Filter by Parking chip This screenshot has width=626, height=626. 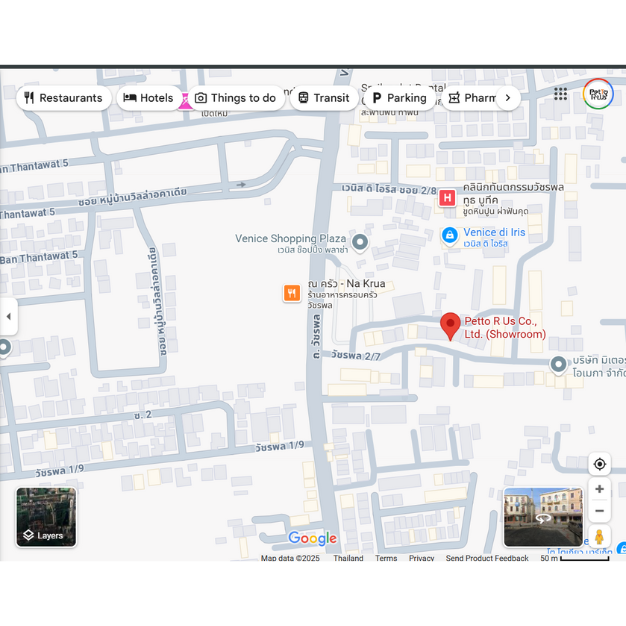click(398, 98)
